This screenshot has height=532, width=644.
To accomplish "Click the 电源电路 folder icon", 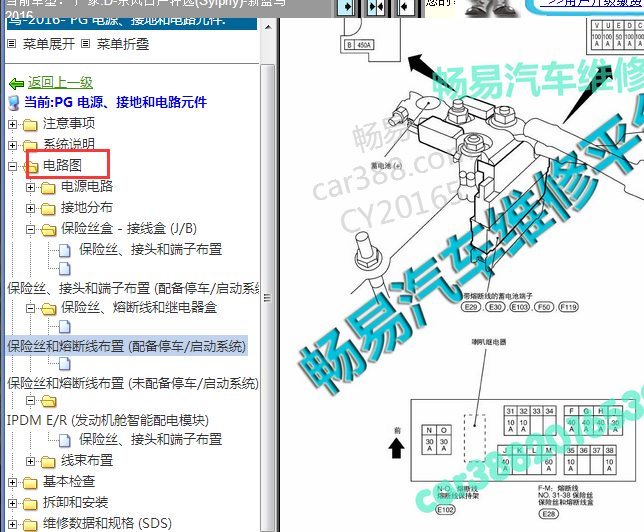I will [x=48, y=188].
